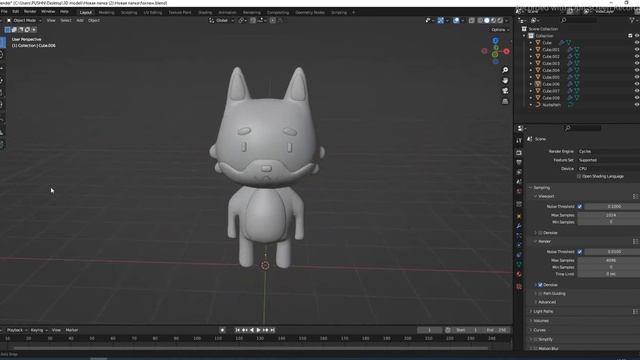Open the World properties tab icon
Screen dimensions: 640x360
pos(519,192)
